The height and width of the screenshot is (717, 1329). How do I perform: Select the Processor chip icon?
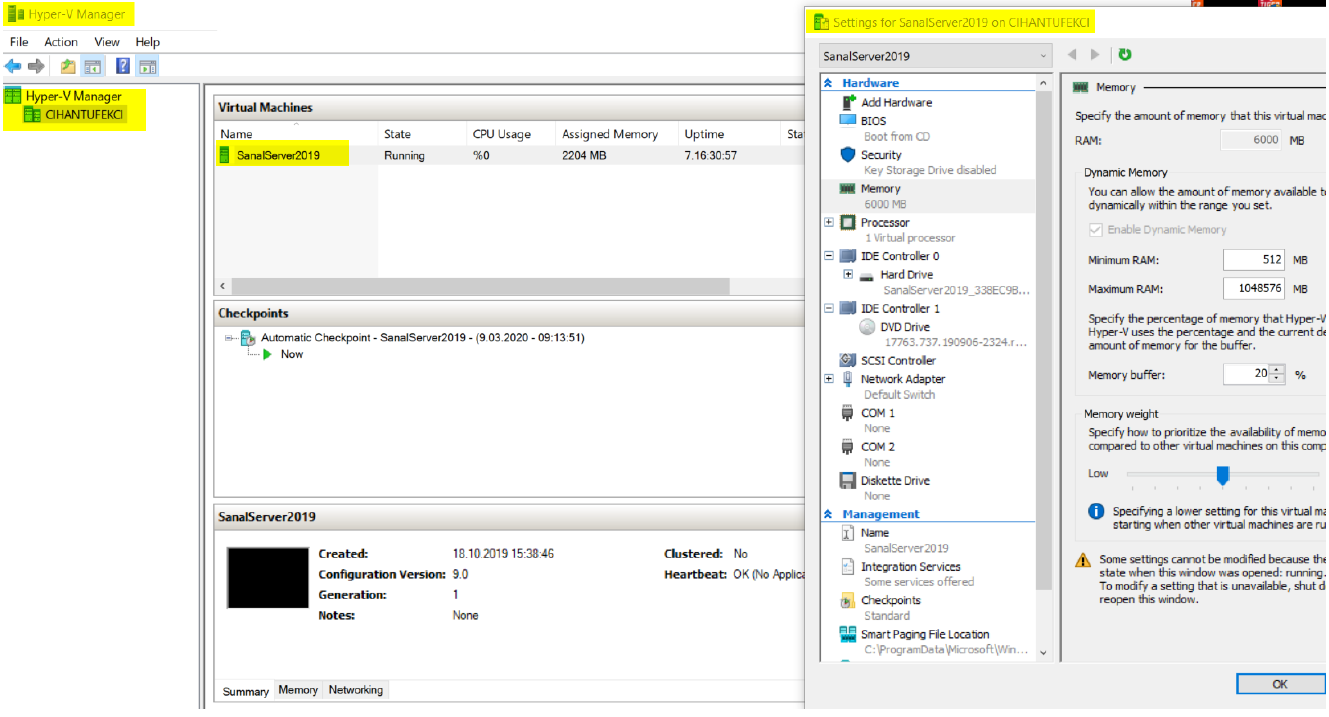pyautogui.click(x=847, y=223)
